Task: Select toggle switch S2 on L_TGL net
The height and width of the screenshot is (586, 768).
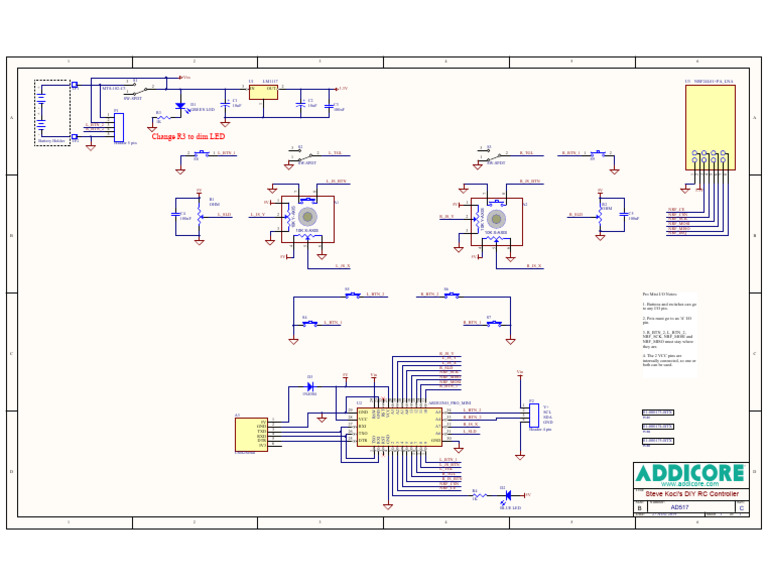Action: coord(304,154)
